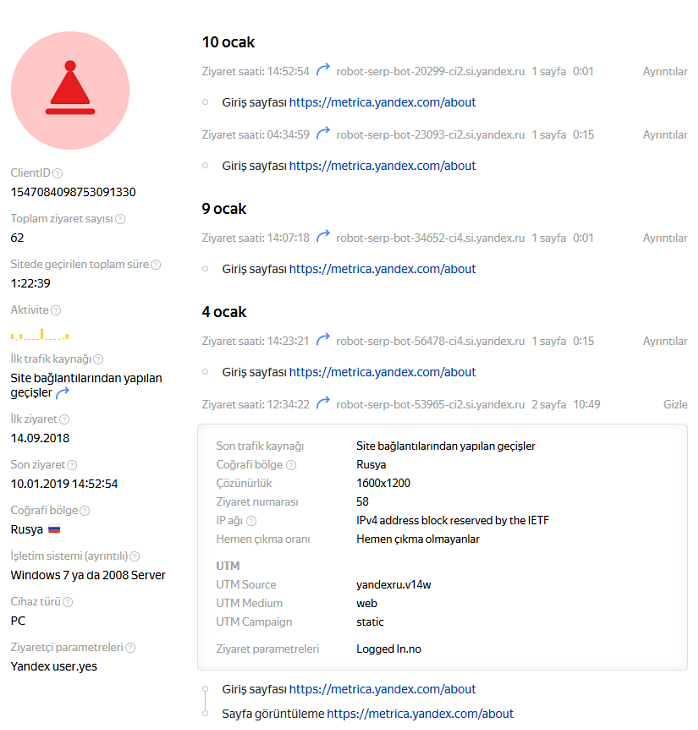This screenshot has width=698, height=730.
Task: Click robot-serp-bot-34652 source text
Action: click(x=430, y=238)
